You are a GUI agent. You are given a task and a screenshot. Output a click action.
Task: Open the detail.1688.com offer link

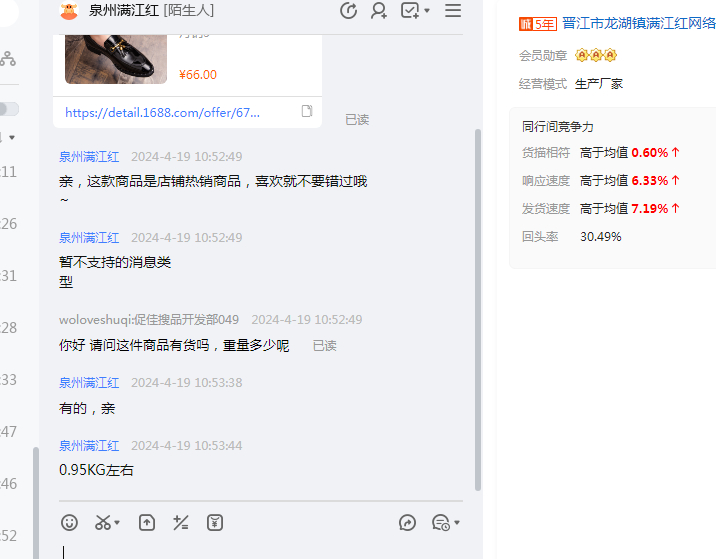point(162,112)
